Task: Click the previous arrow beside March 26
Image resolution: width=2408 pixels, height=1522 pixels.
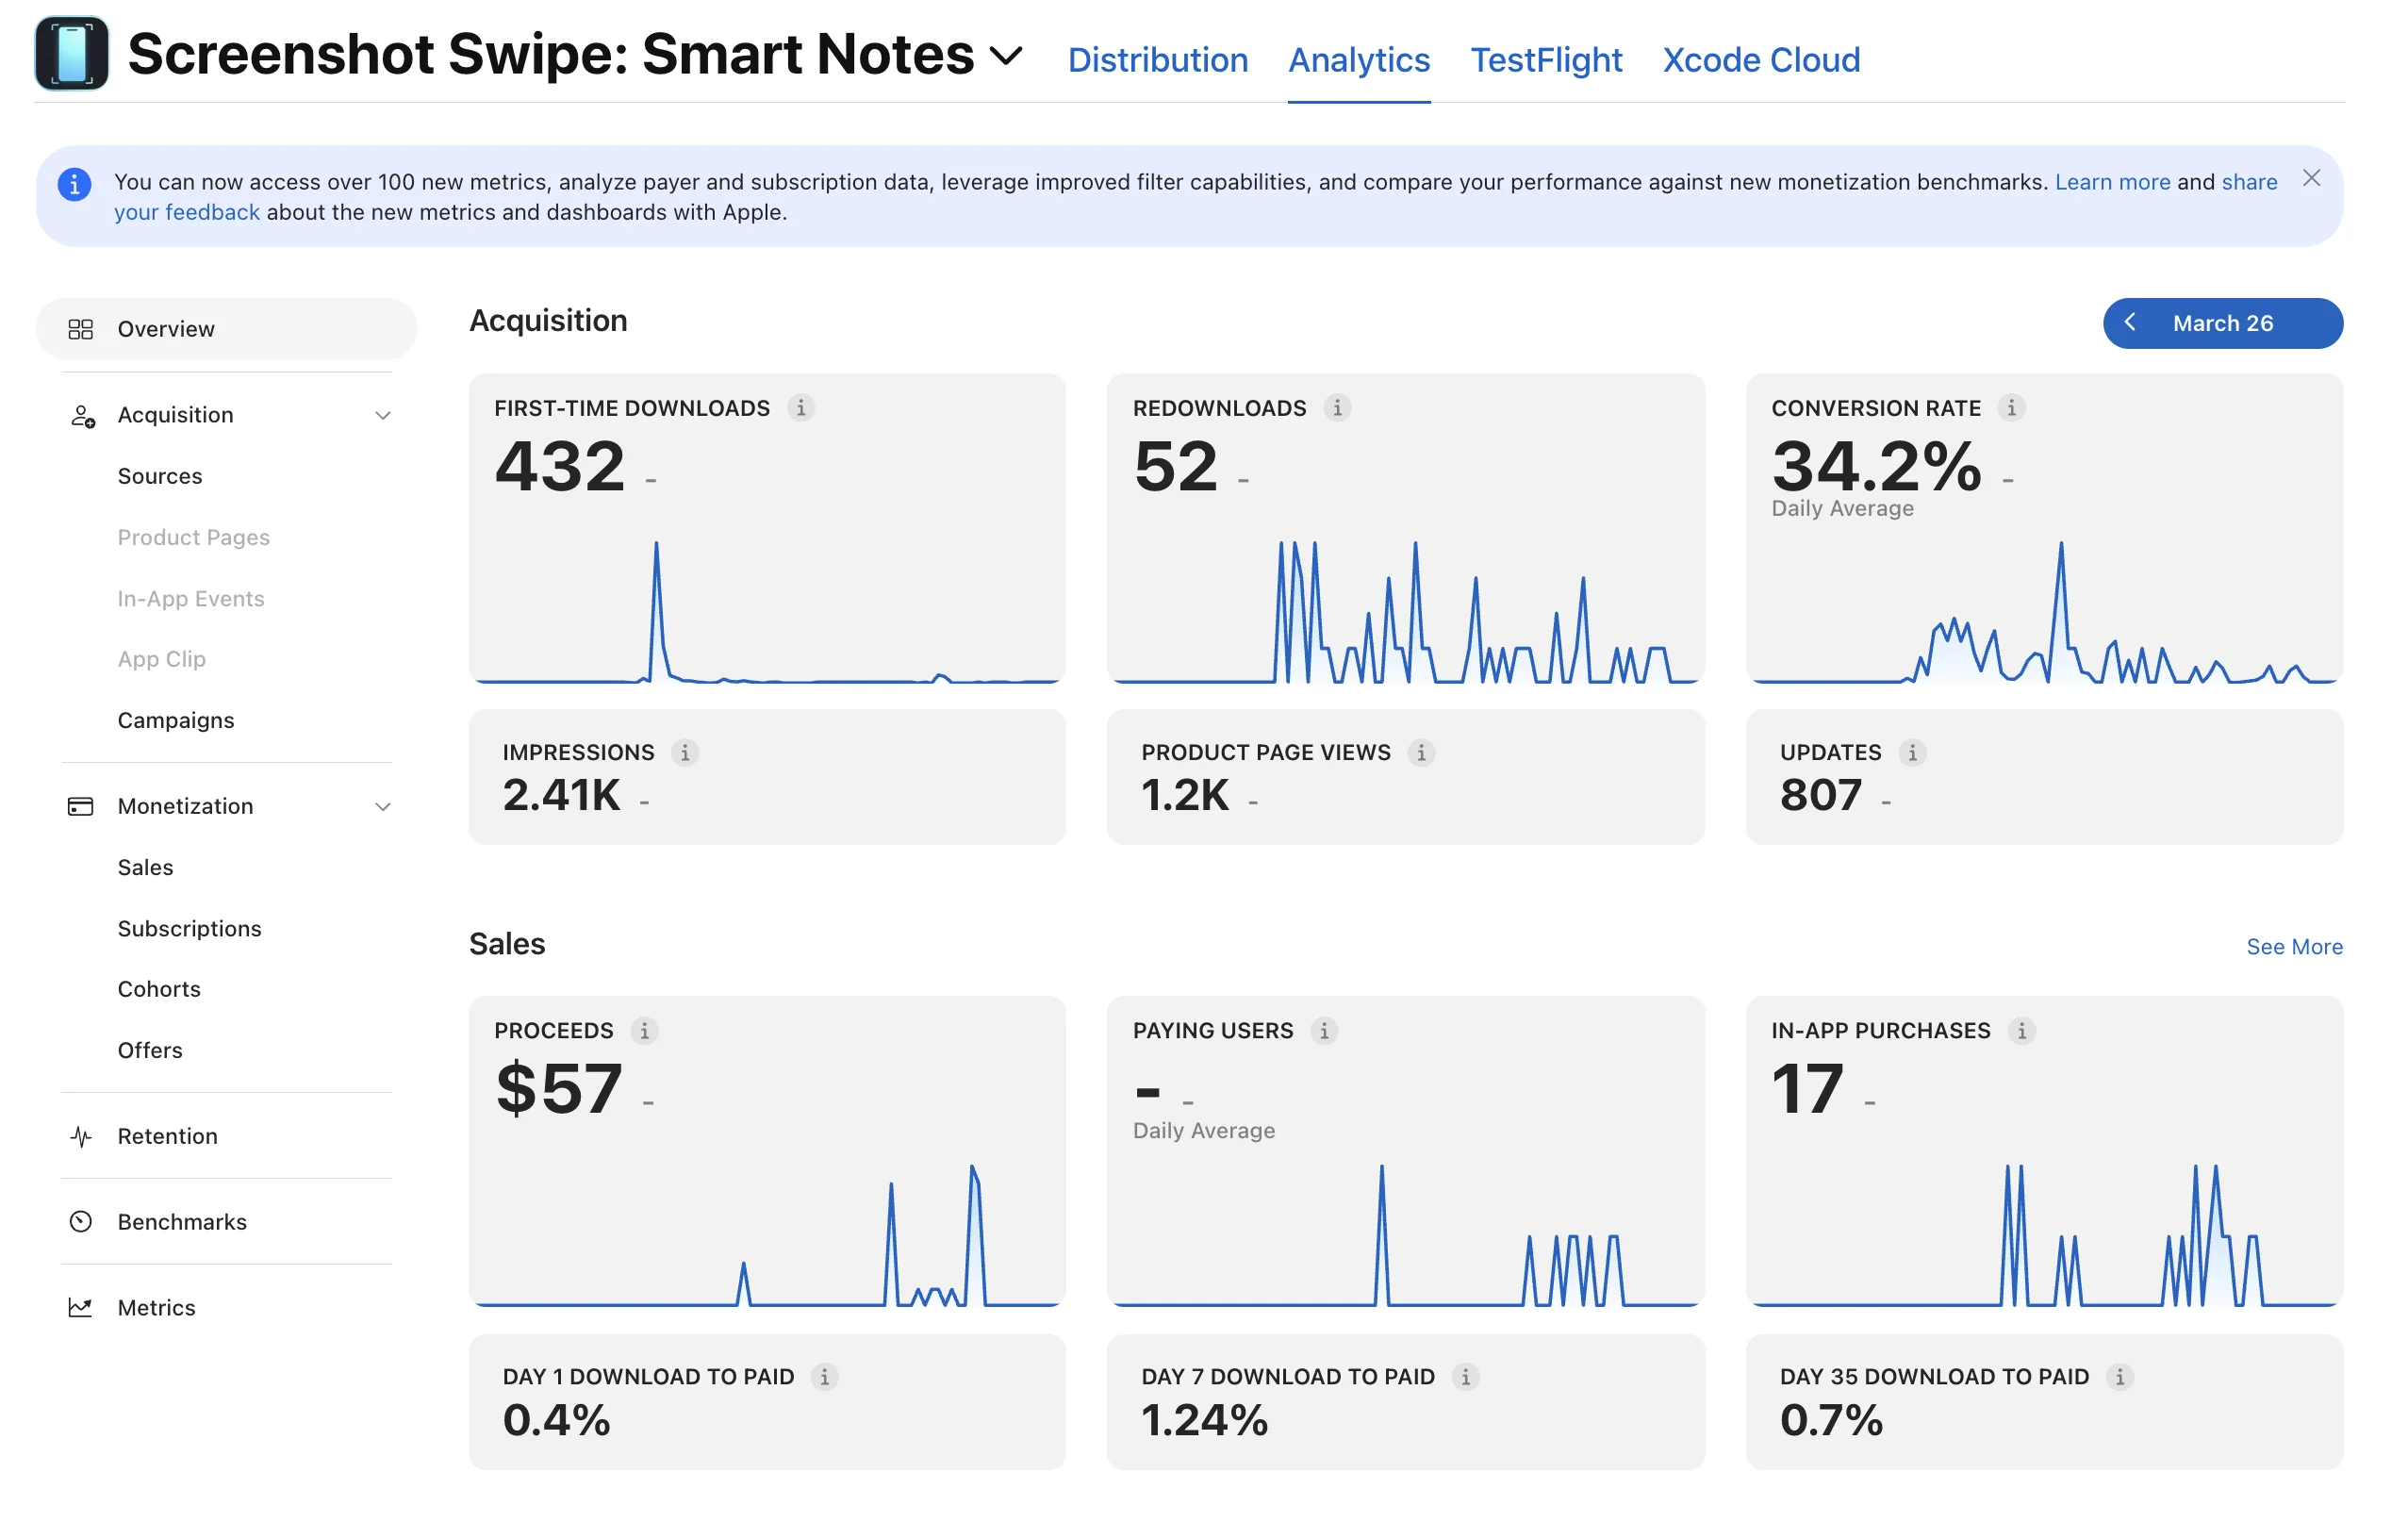Action: 2129,322
